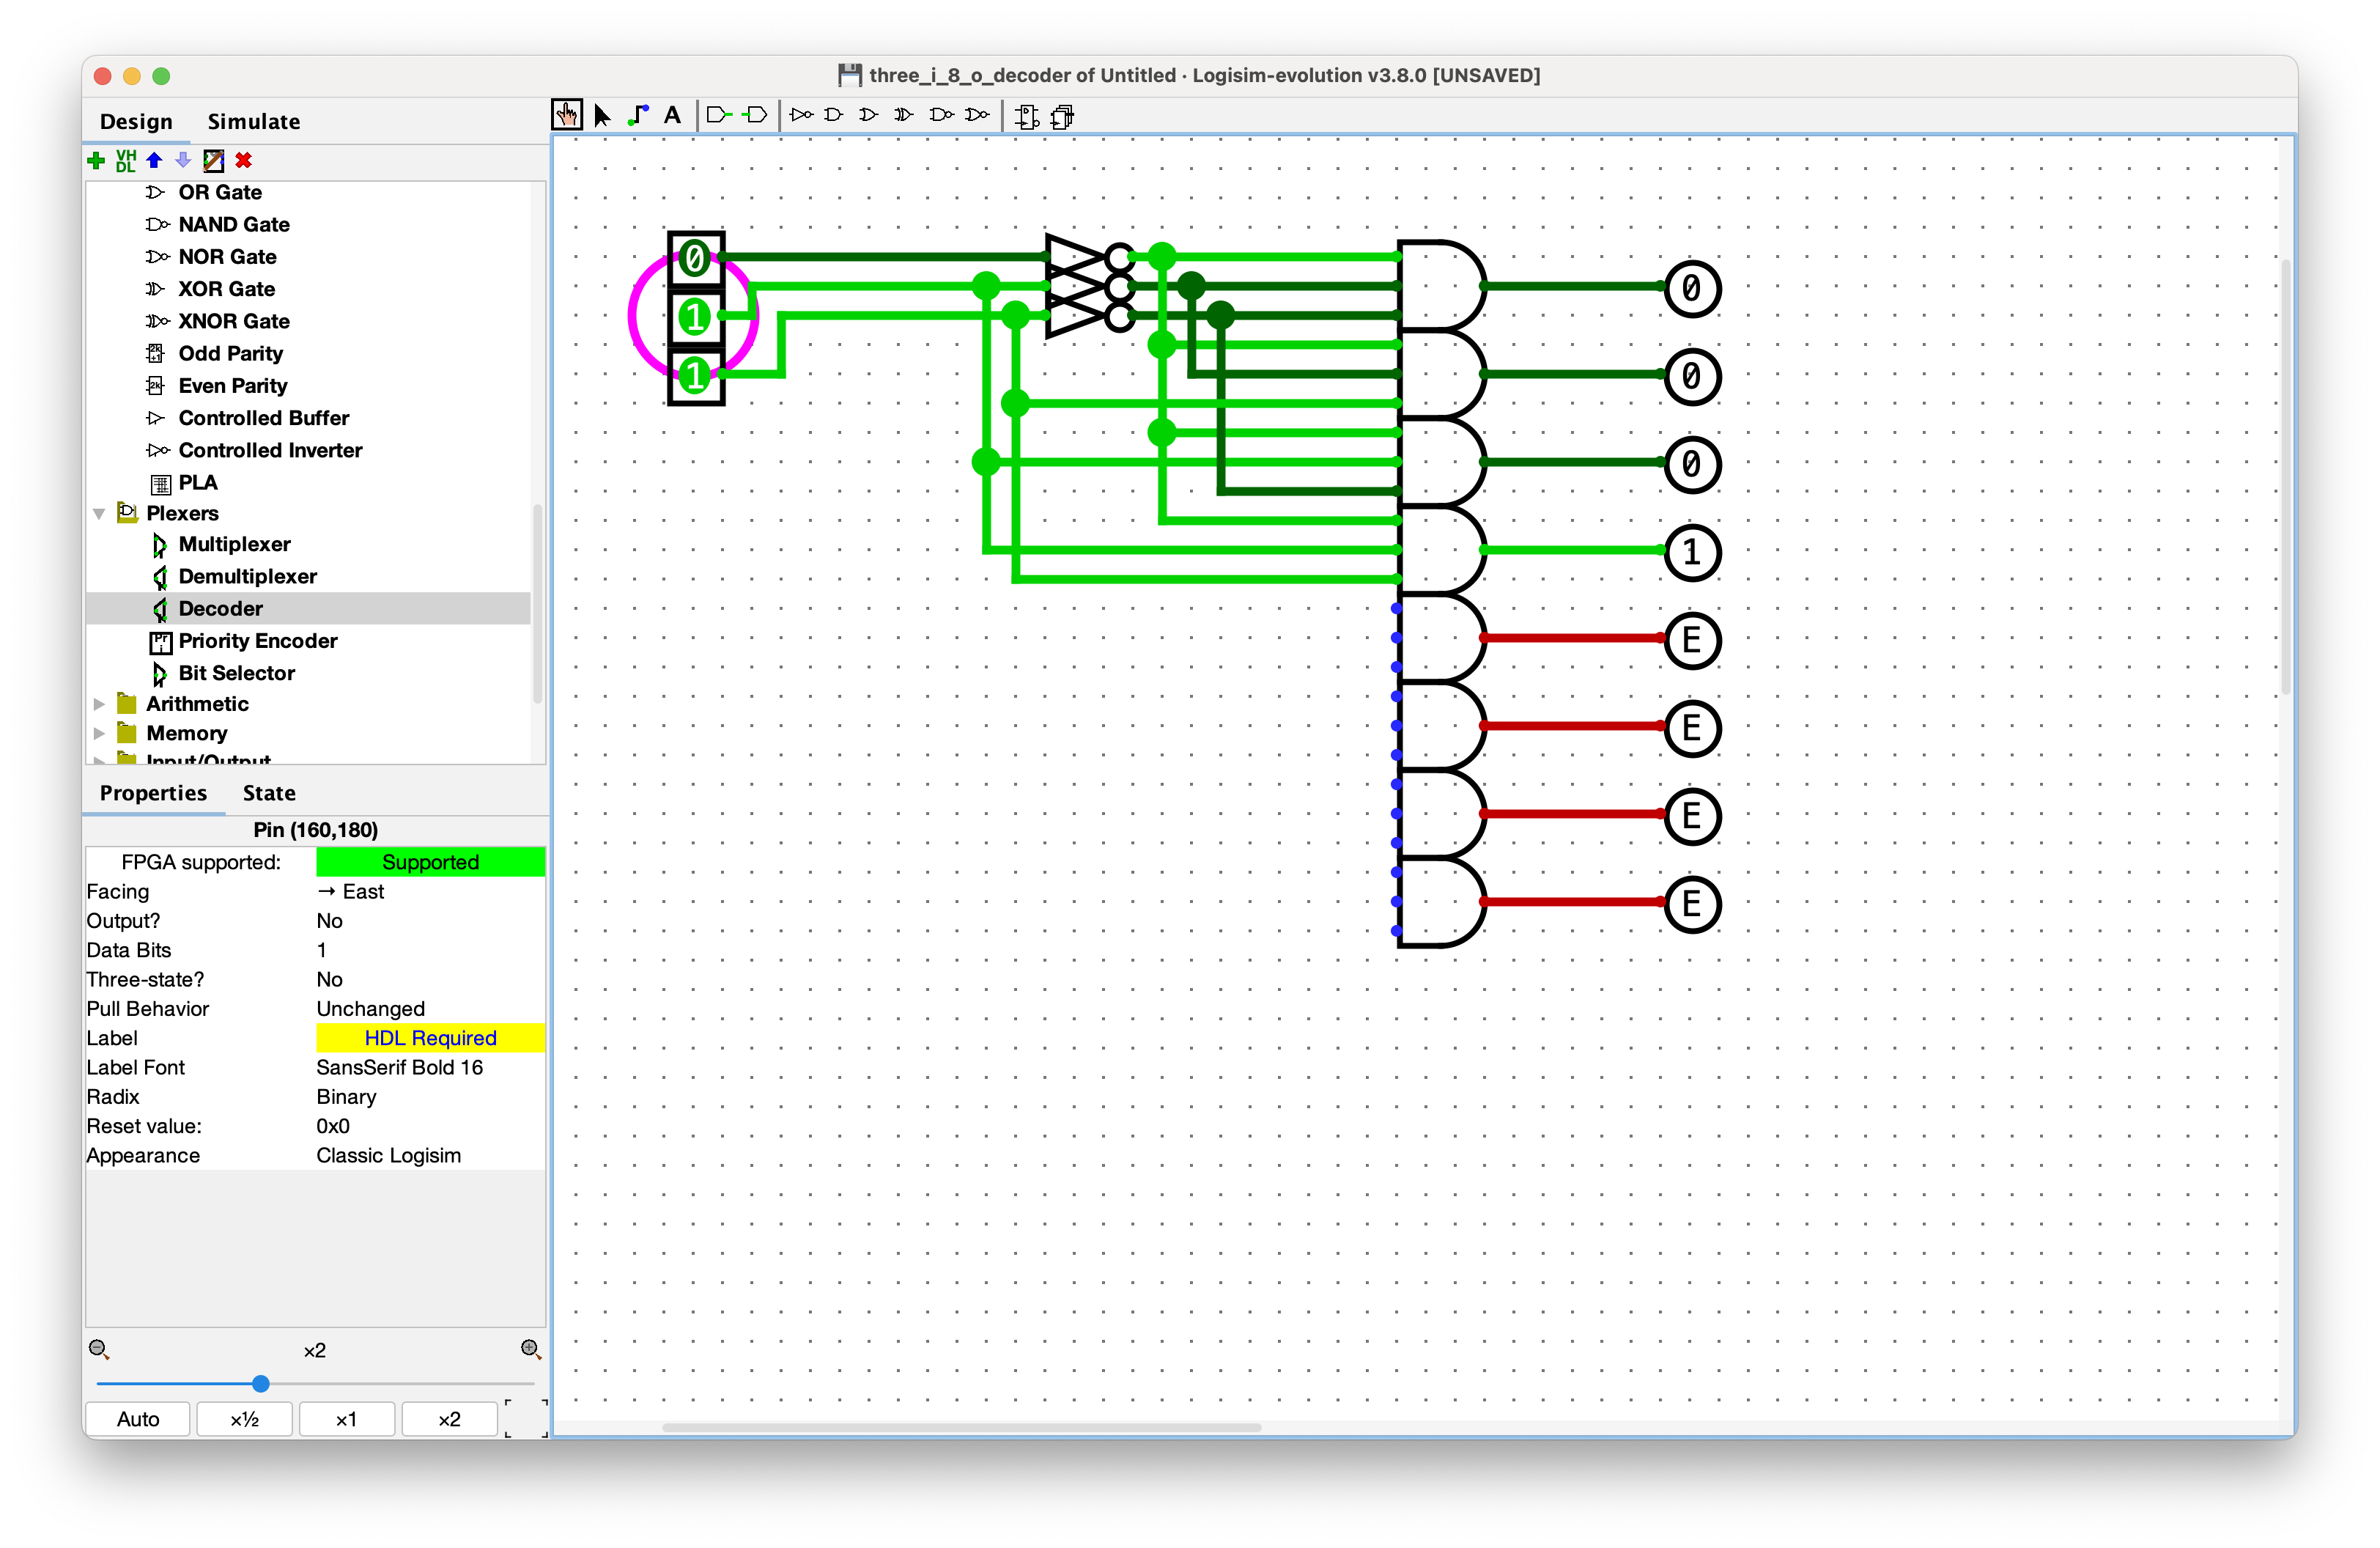Pick XOR gate in toolbar

904,116
